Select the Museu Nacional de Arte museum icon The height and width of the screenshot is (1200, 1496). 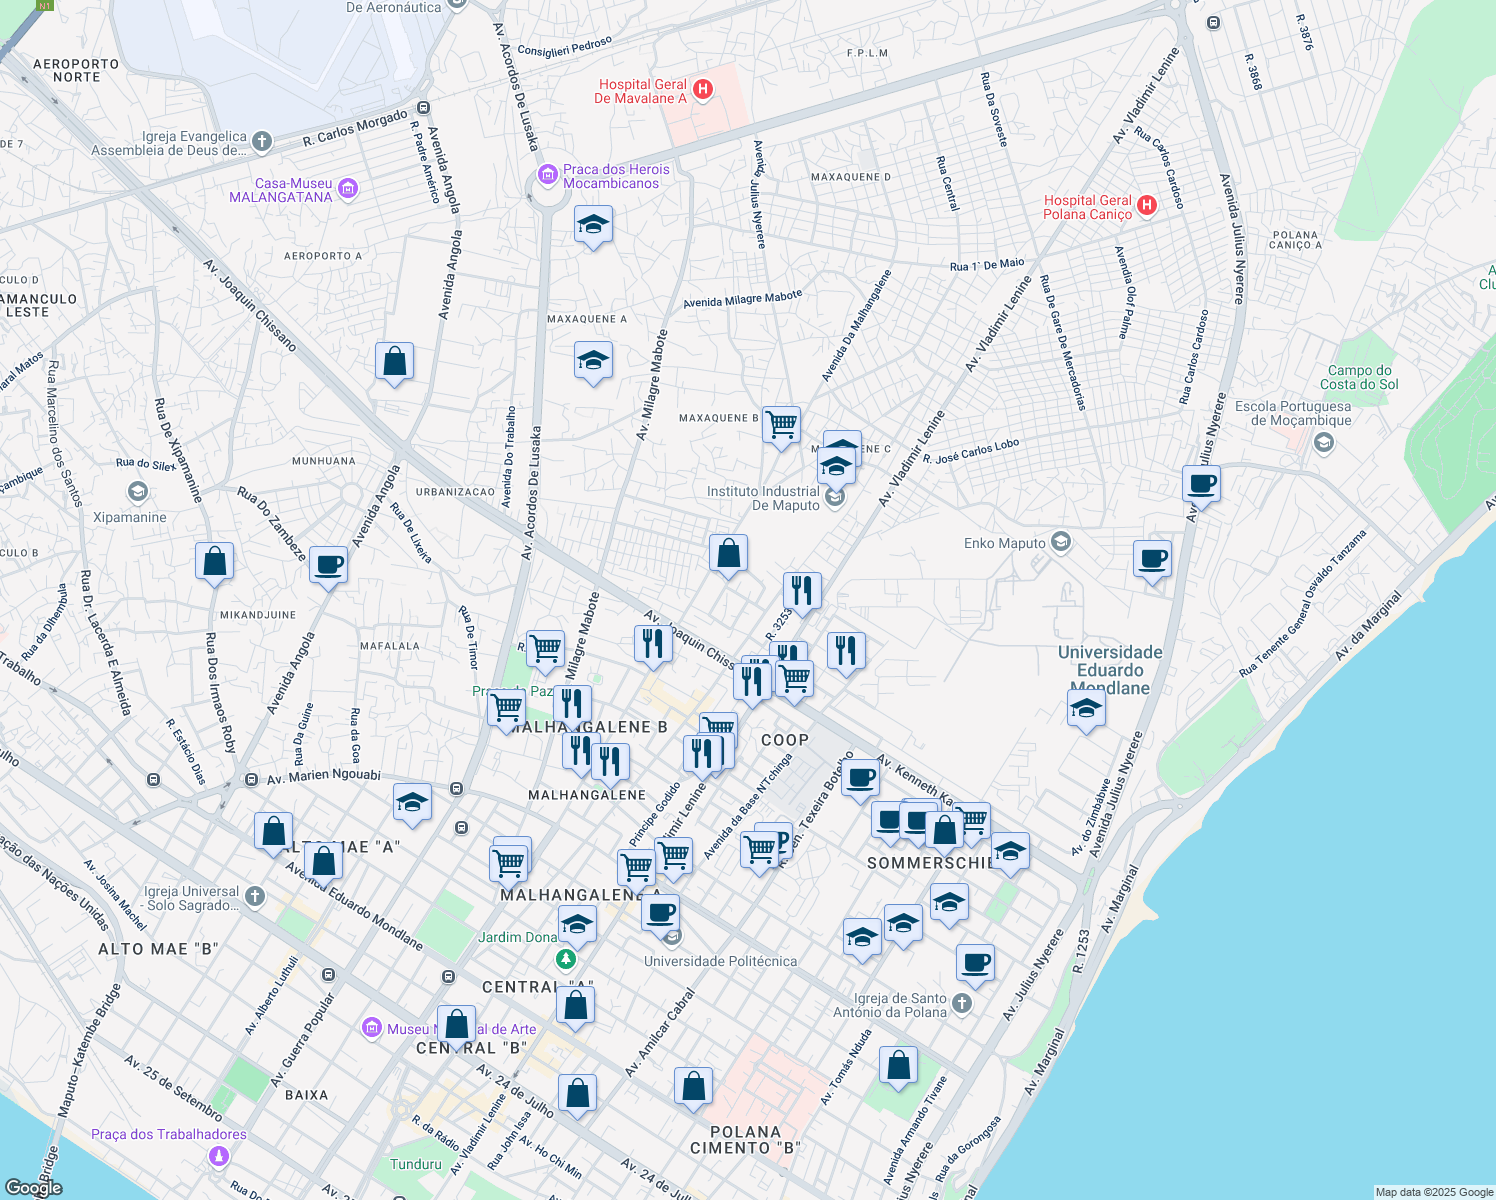[372, 1028]
